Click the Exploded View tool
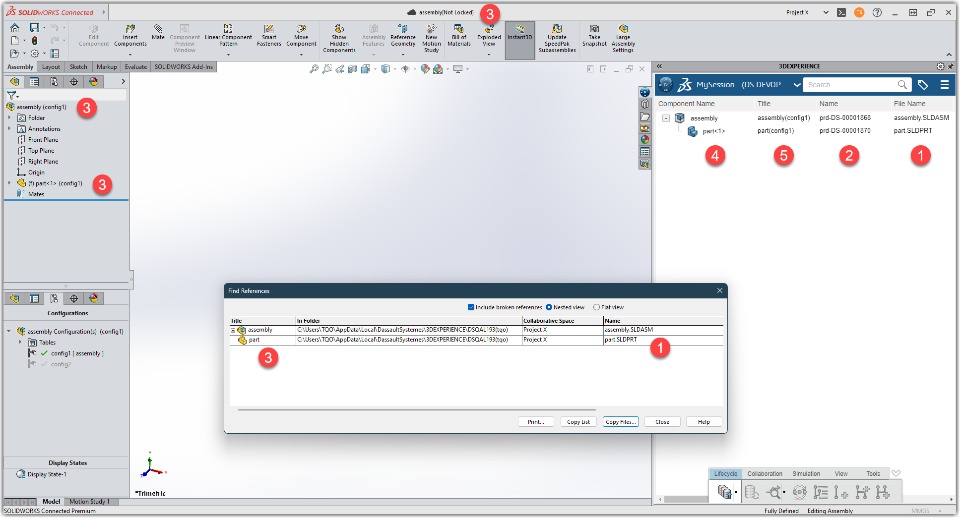The image size is (960, 518). tap(489, 36)
